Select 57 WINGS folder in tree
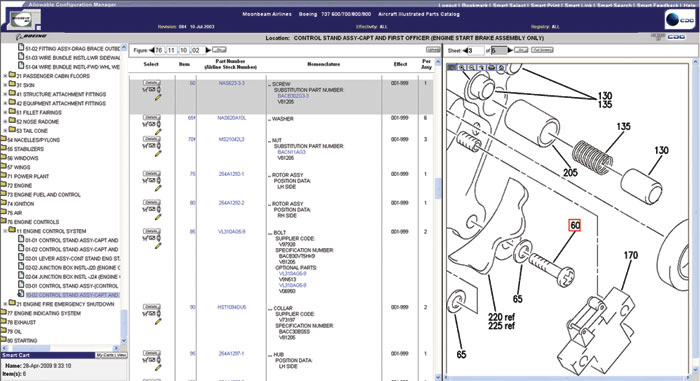The image size is (700, 381). (19, 167)
